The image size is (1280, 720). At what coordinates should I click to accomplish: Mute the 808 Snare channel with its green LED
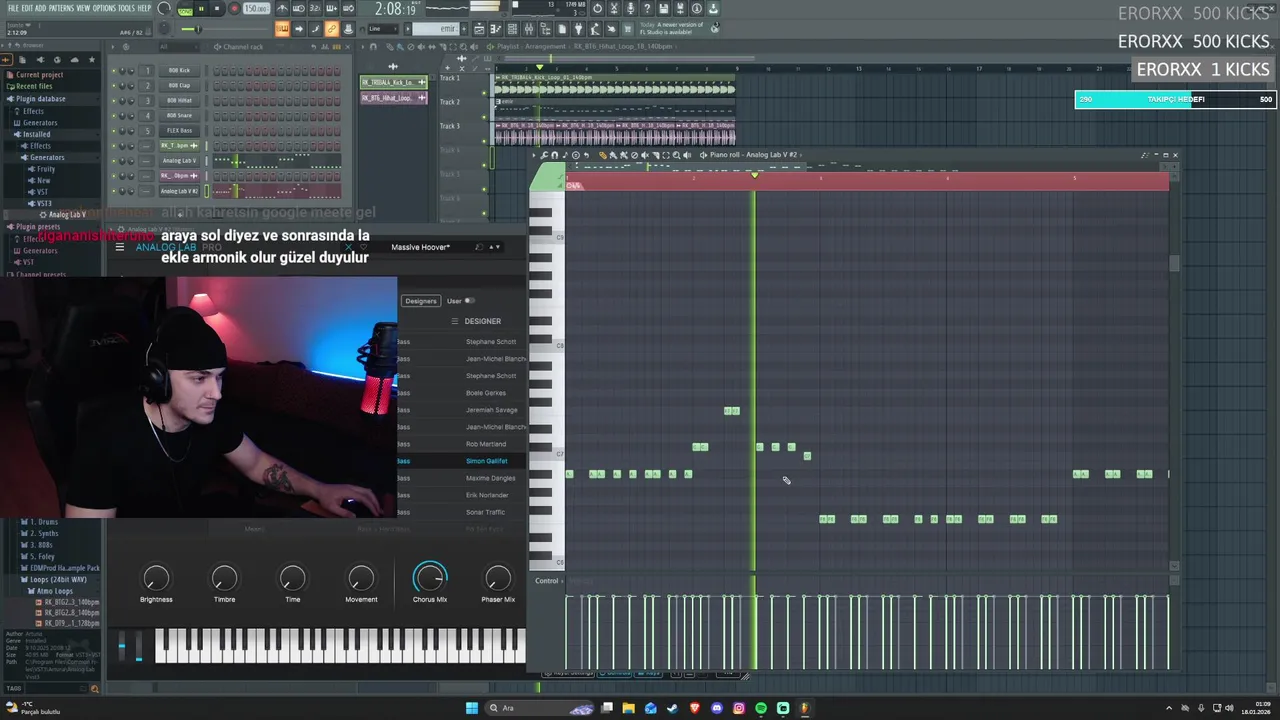click(114, 115)
